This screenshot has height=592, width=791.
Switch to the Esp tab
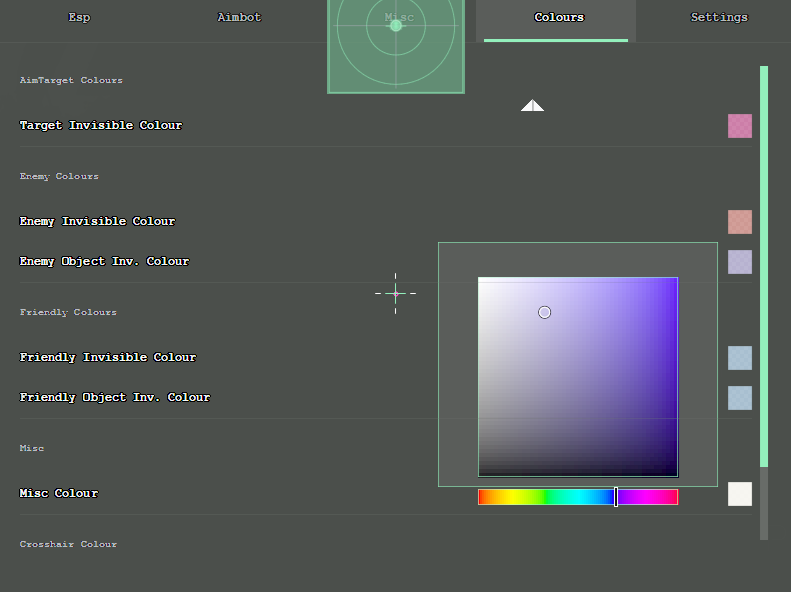coord(79,18)
